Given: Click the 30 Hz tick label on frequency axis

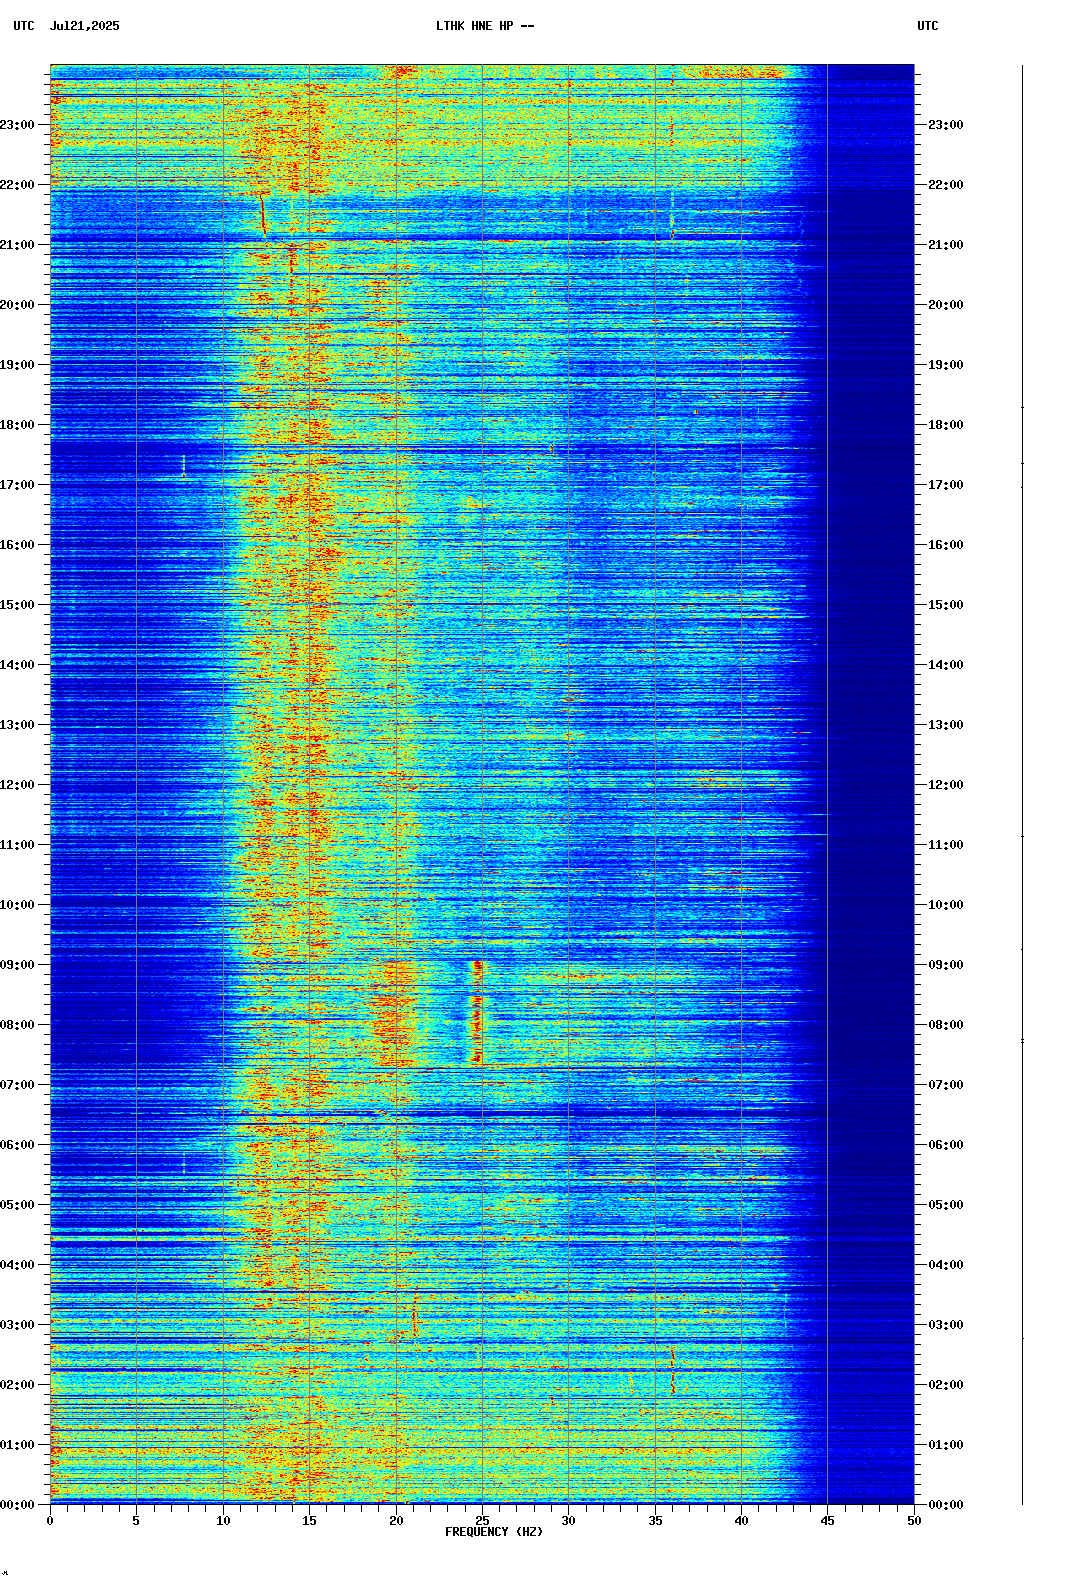Looking at the screenshot, I should [x=568, y=1521].
